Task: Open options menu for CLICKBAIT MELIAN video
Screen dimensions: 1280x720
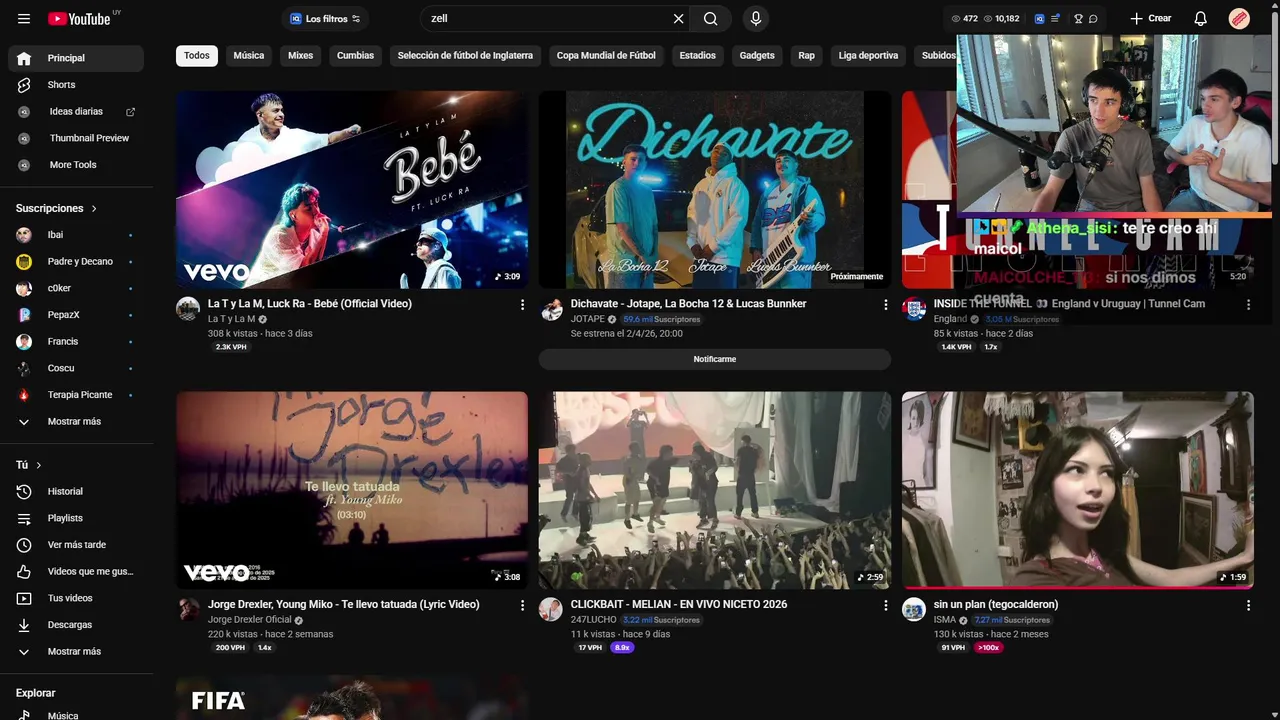Action: [x=885, y=605]
